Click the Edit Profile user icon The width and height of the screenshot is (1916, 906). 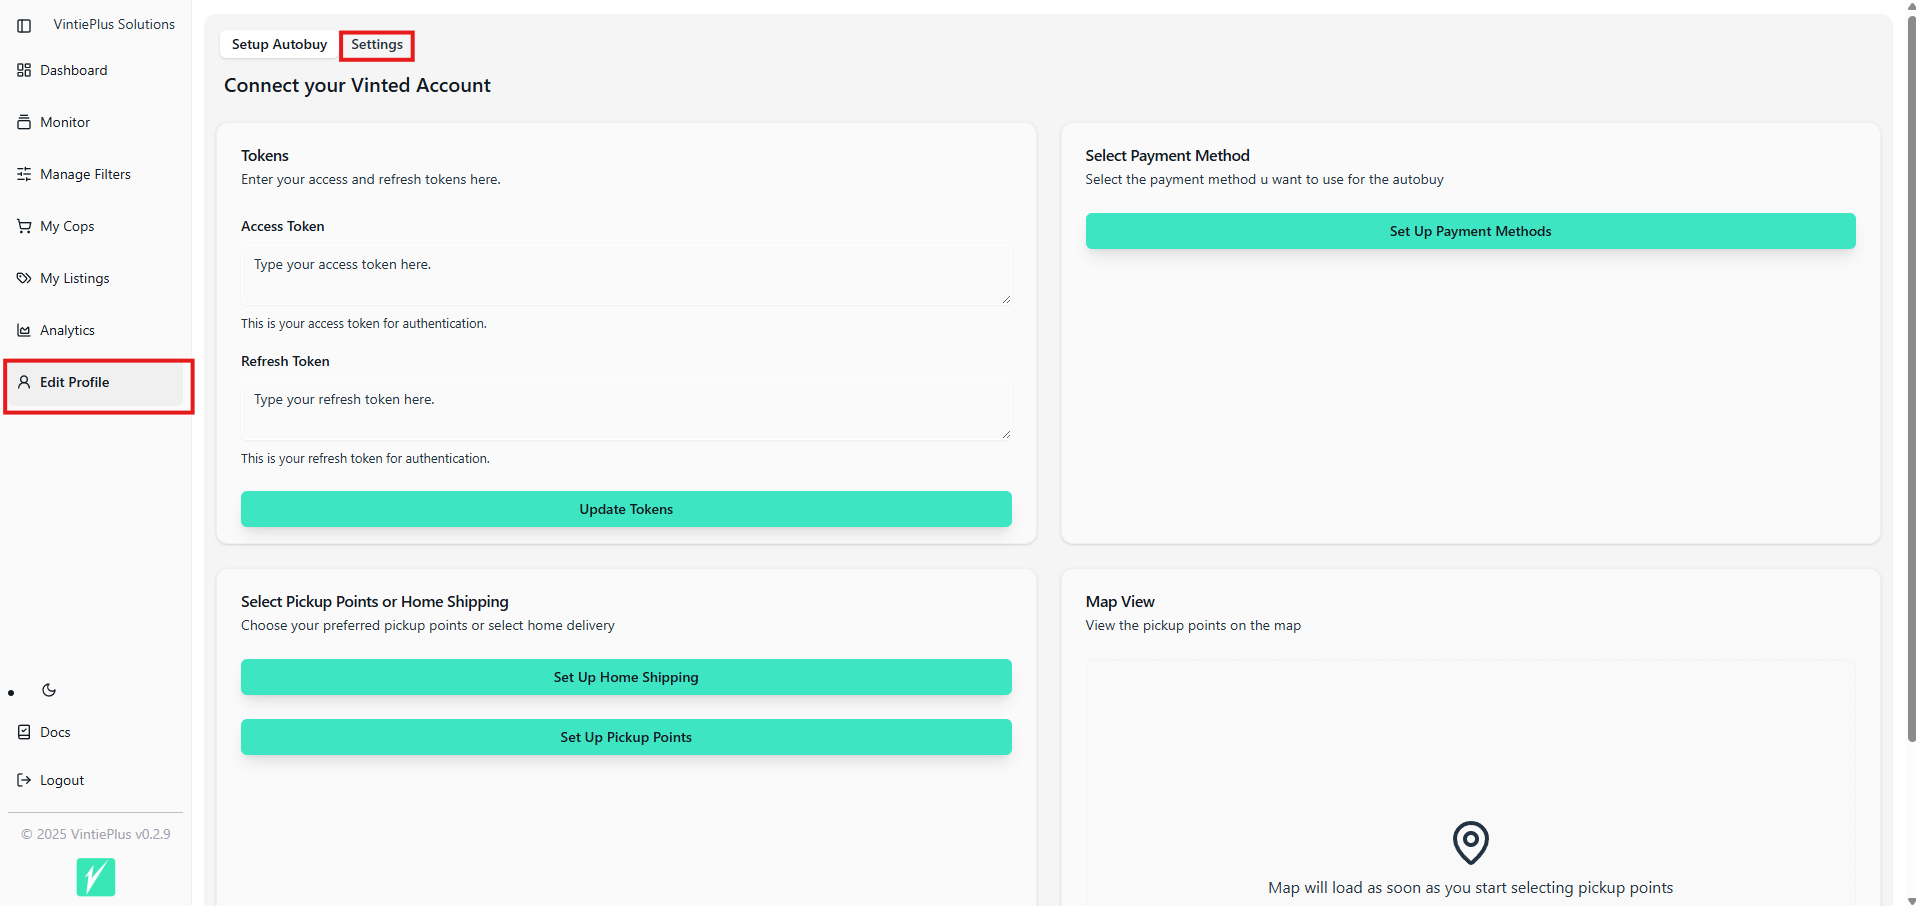[x=24, y=382]
